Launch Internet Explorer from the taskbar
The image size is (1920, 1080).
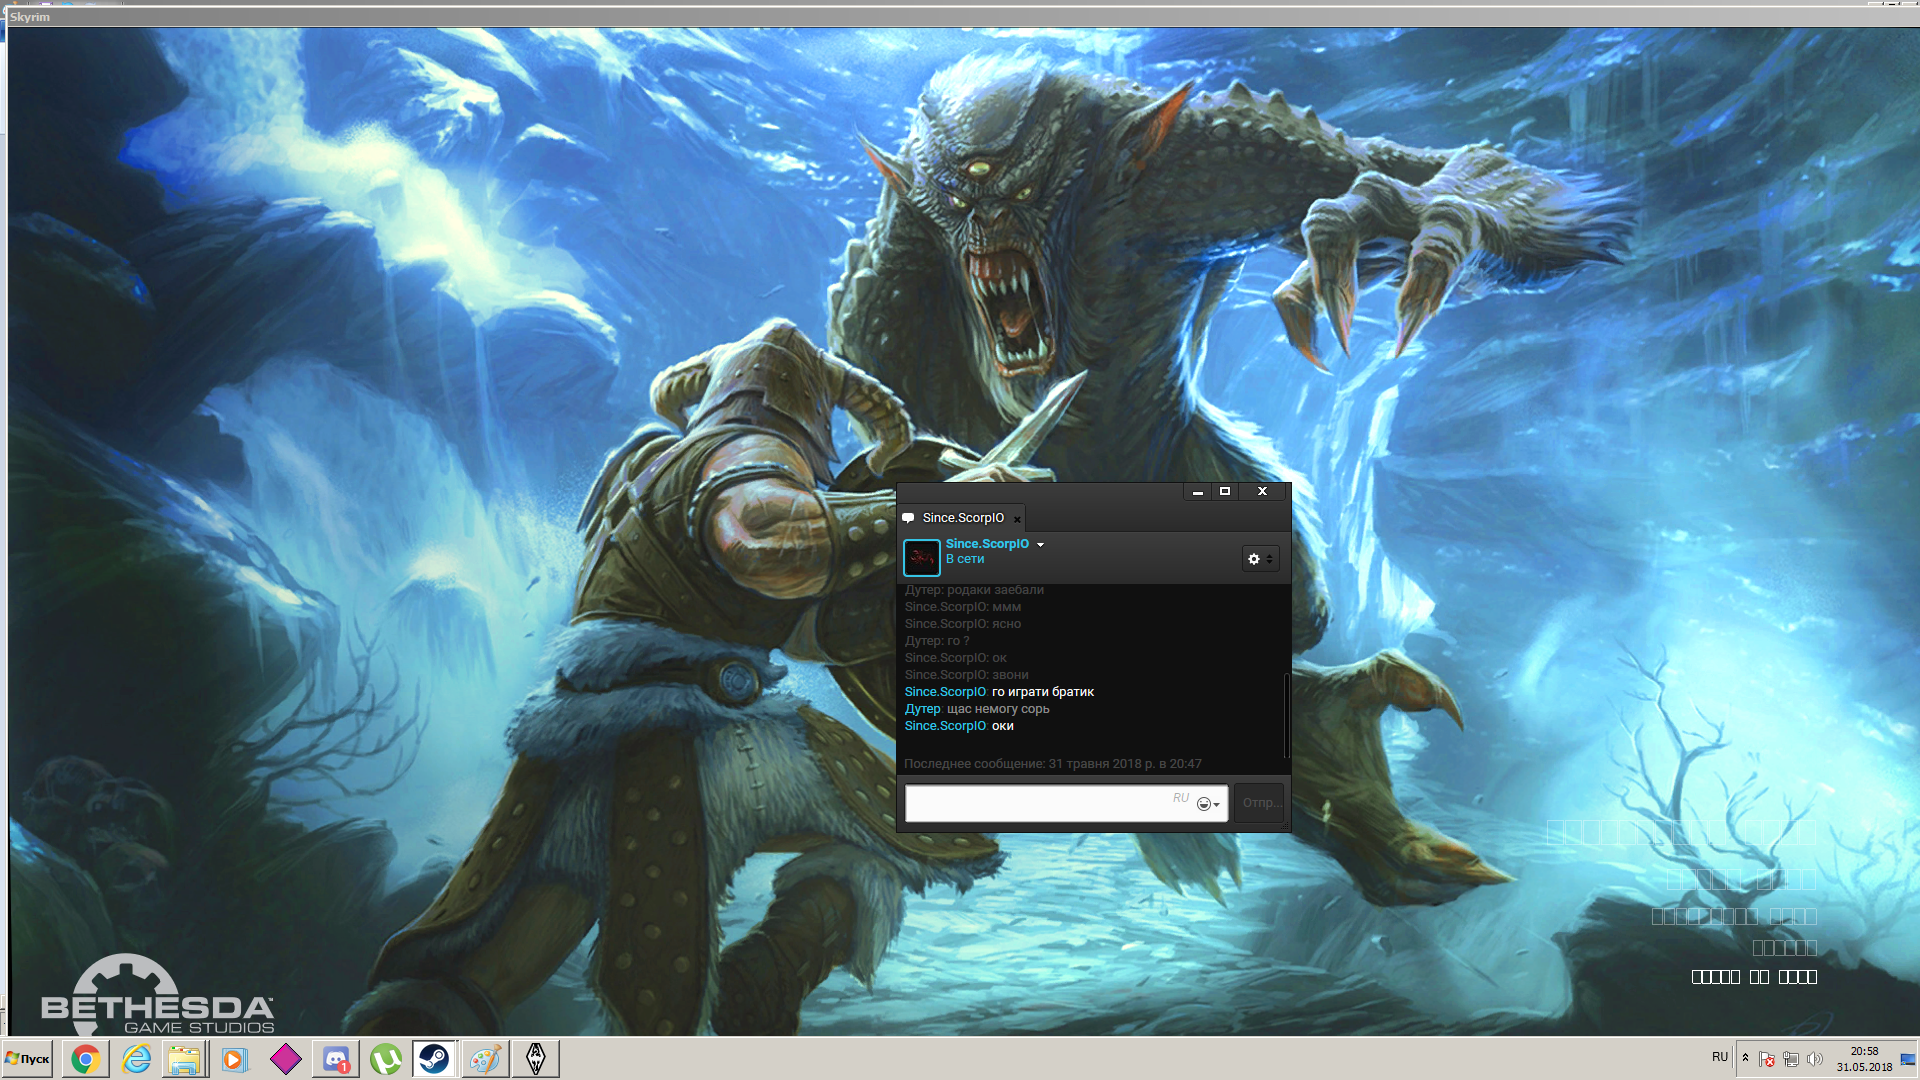136,1059
